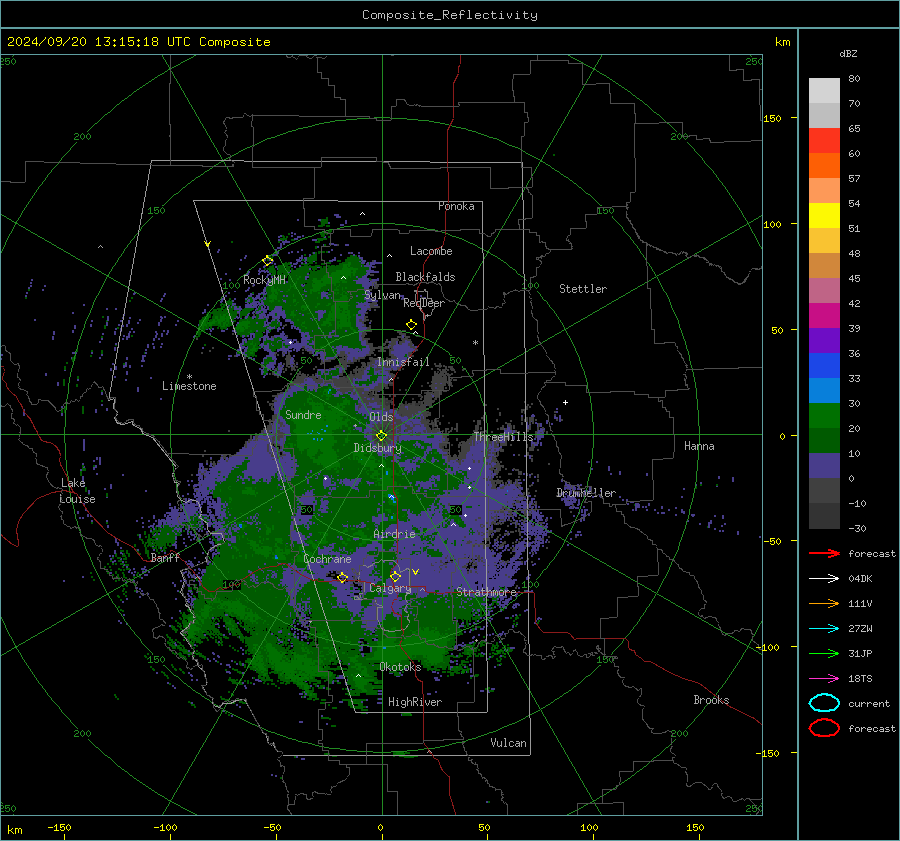The width and height of the screenshot is (900, 841).
Task: Click the red forecast ellipse icon
Action: point(824,728)
